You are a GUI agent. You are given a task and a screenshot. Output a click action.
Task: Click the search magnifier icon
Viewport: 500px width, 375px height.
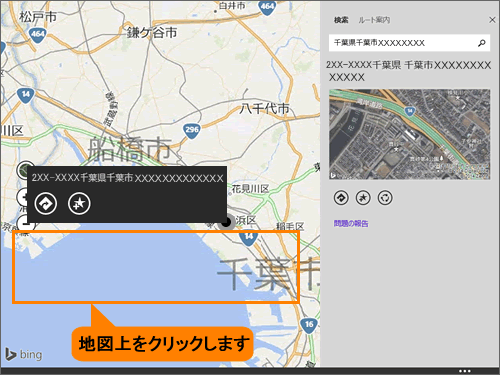coord(481,43)
